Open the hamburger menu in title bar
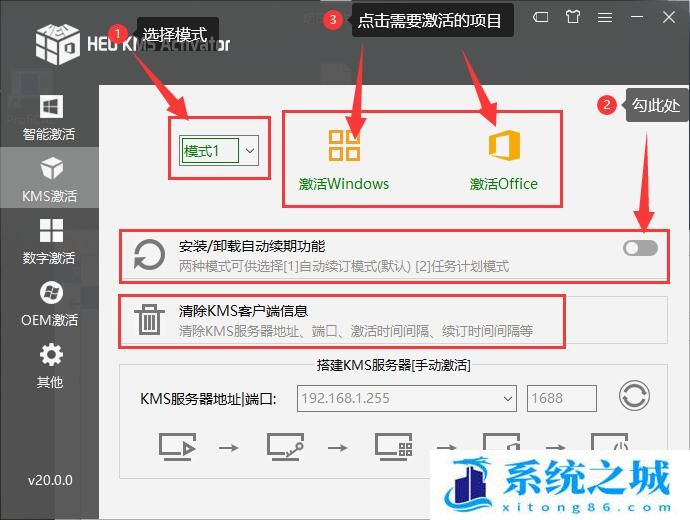This screenshot has height=520, width=690. (605, 17)
